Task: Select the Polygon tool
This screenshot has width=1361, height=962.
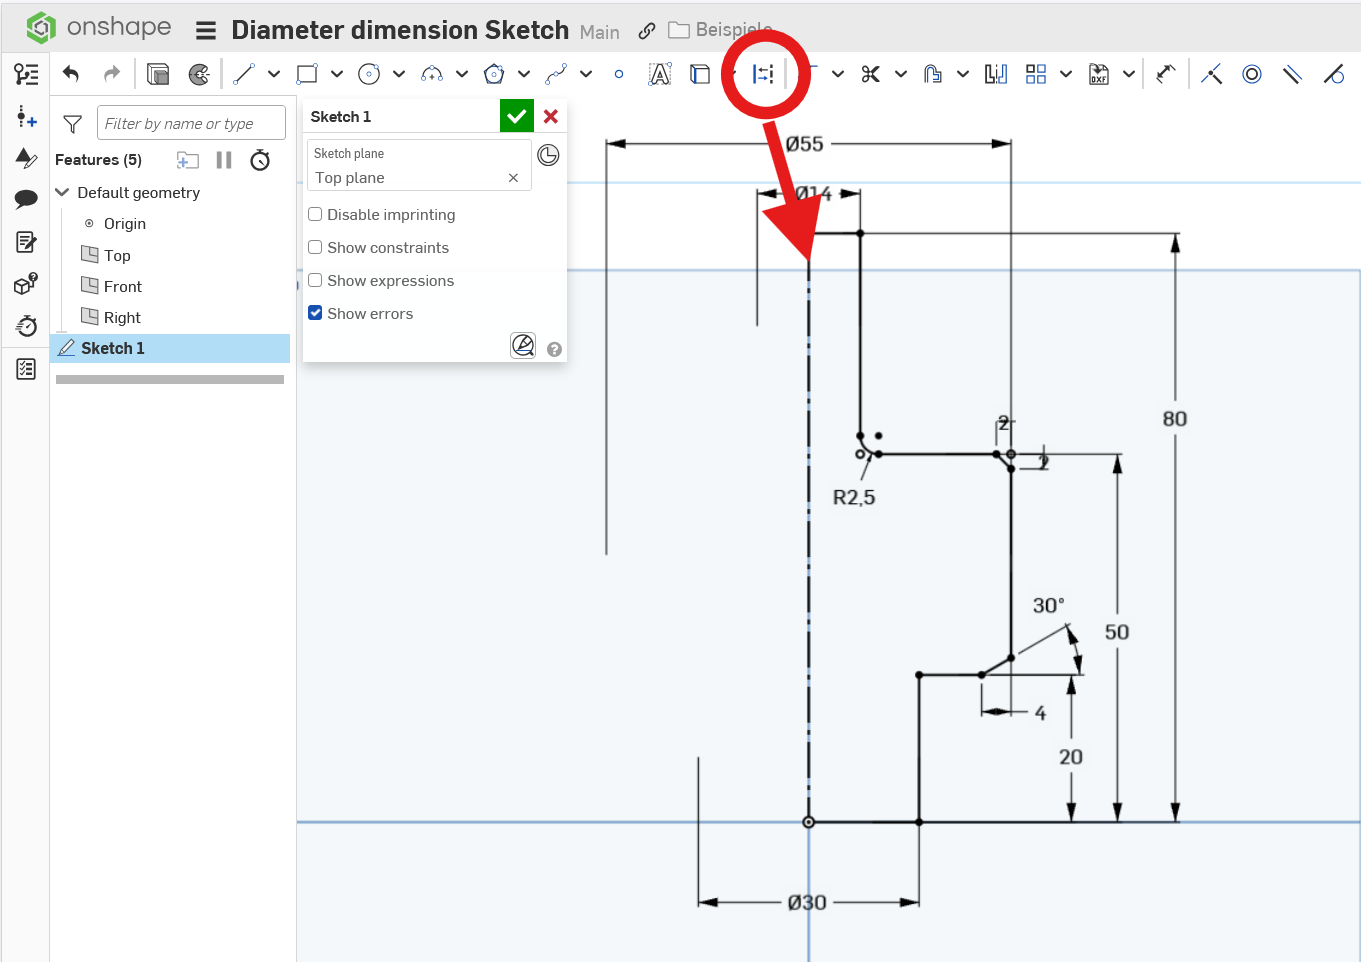Action: point(494,74)
